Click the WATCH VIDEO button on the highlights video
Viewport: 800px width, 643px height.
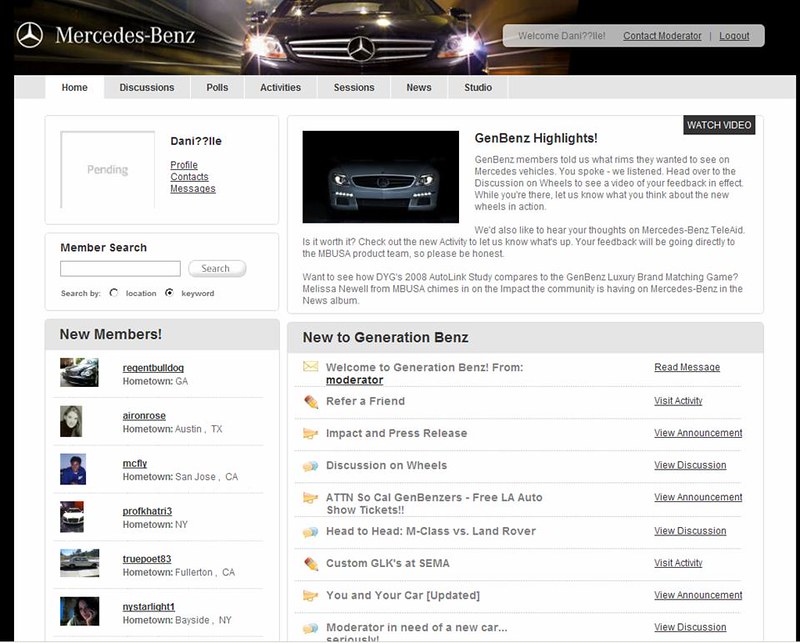[x=719, y=125]
